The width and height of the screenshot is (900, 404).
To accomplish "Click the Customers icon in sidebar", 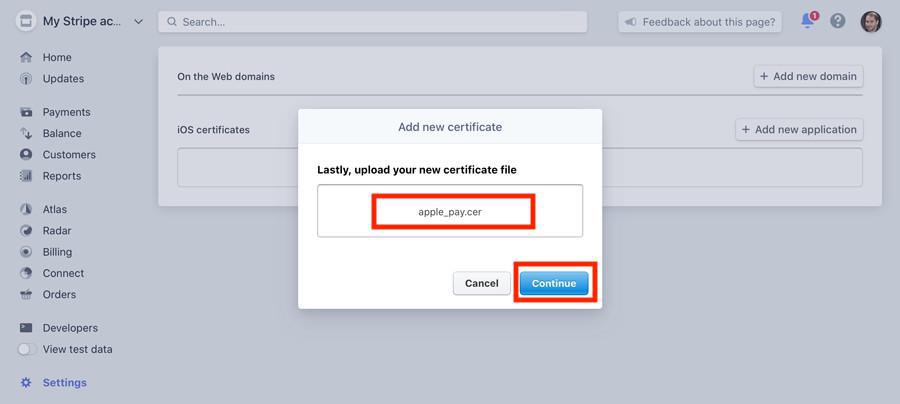I will click(x=26, y=155).
